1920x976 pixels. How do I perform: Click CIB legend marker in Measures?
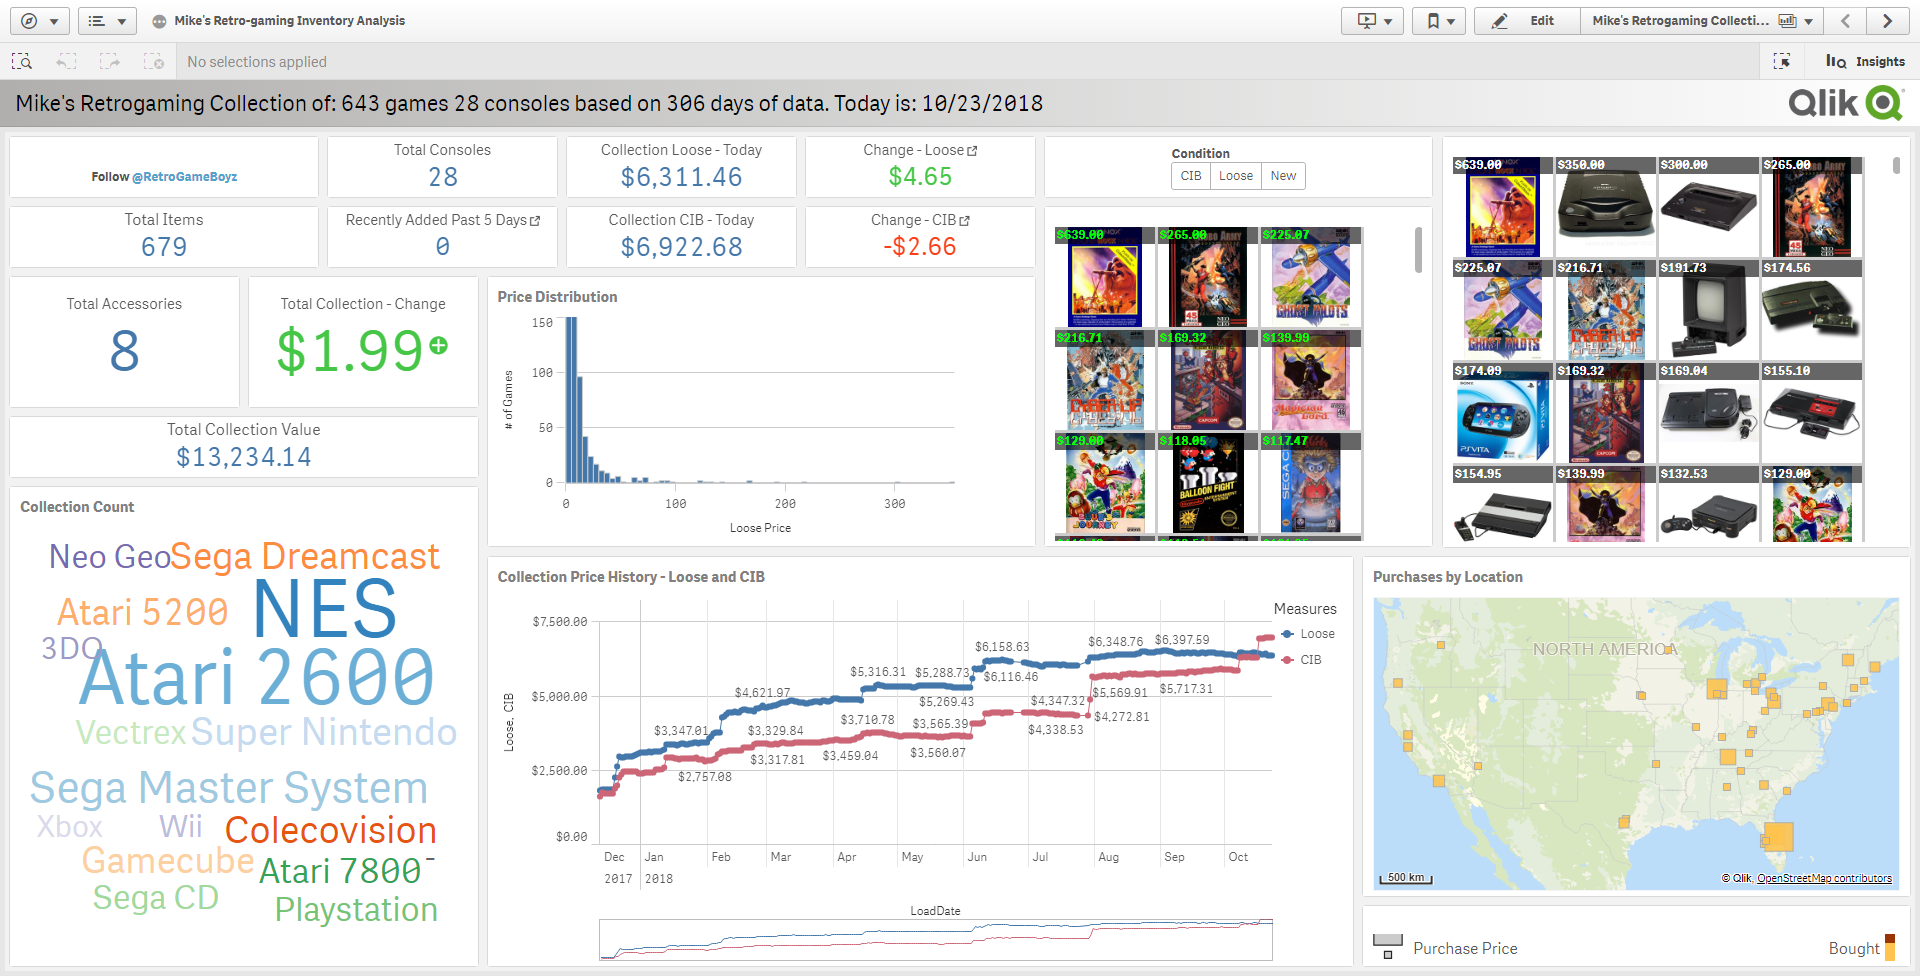click(x=1288, y=660)
